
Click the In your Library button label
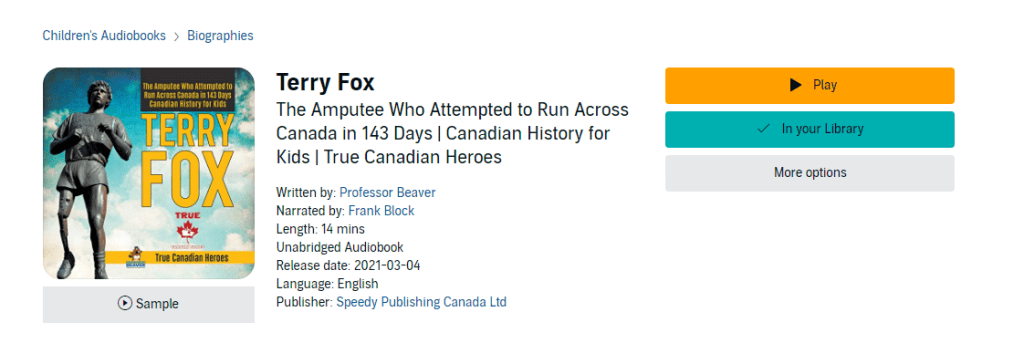[x=822, y=129]
